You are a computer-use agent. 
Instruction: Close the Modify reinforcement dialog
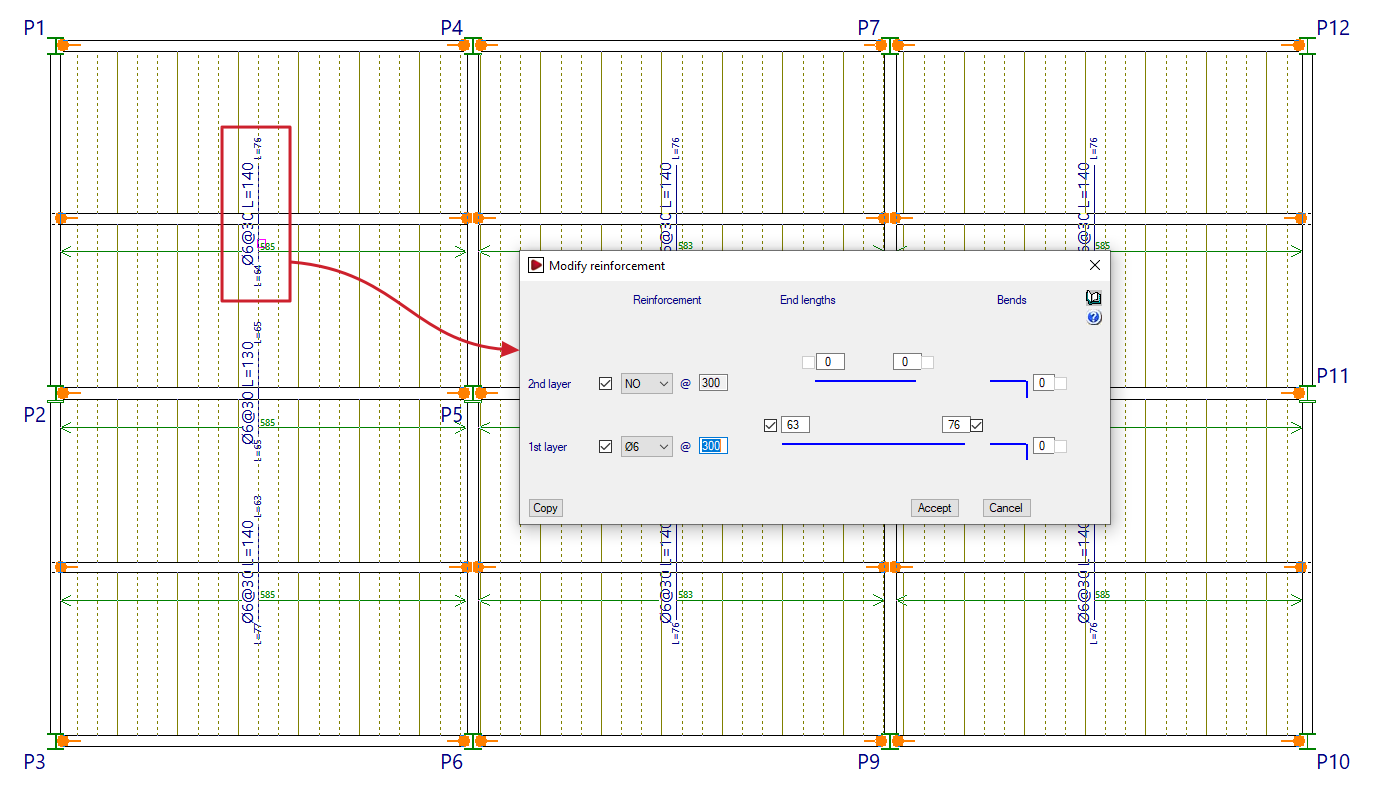[1094, 265]
